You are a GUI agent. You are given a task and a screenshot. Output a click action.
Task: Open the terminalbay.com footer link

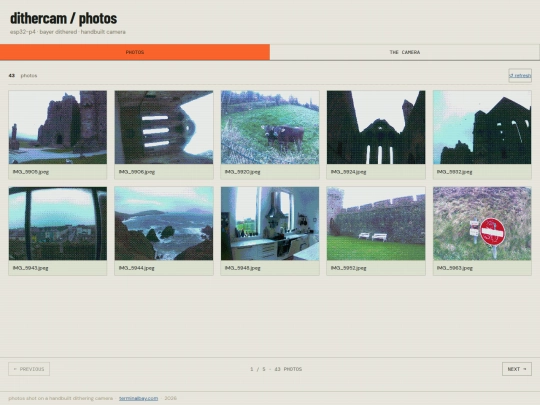pyautogui.click(x=138, y=398)
